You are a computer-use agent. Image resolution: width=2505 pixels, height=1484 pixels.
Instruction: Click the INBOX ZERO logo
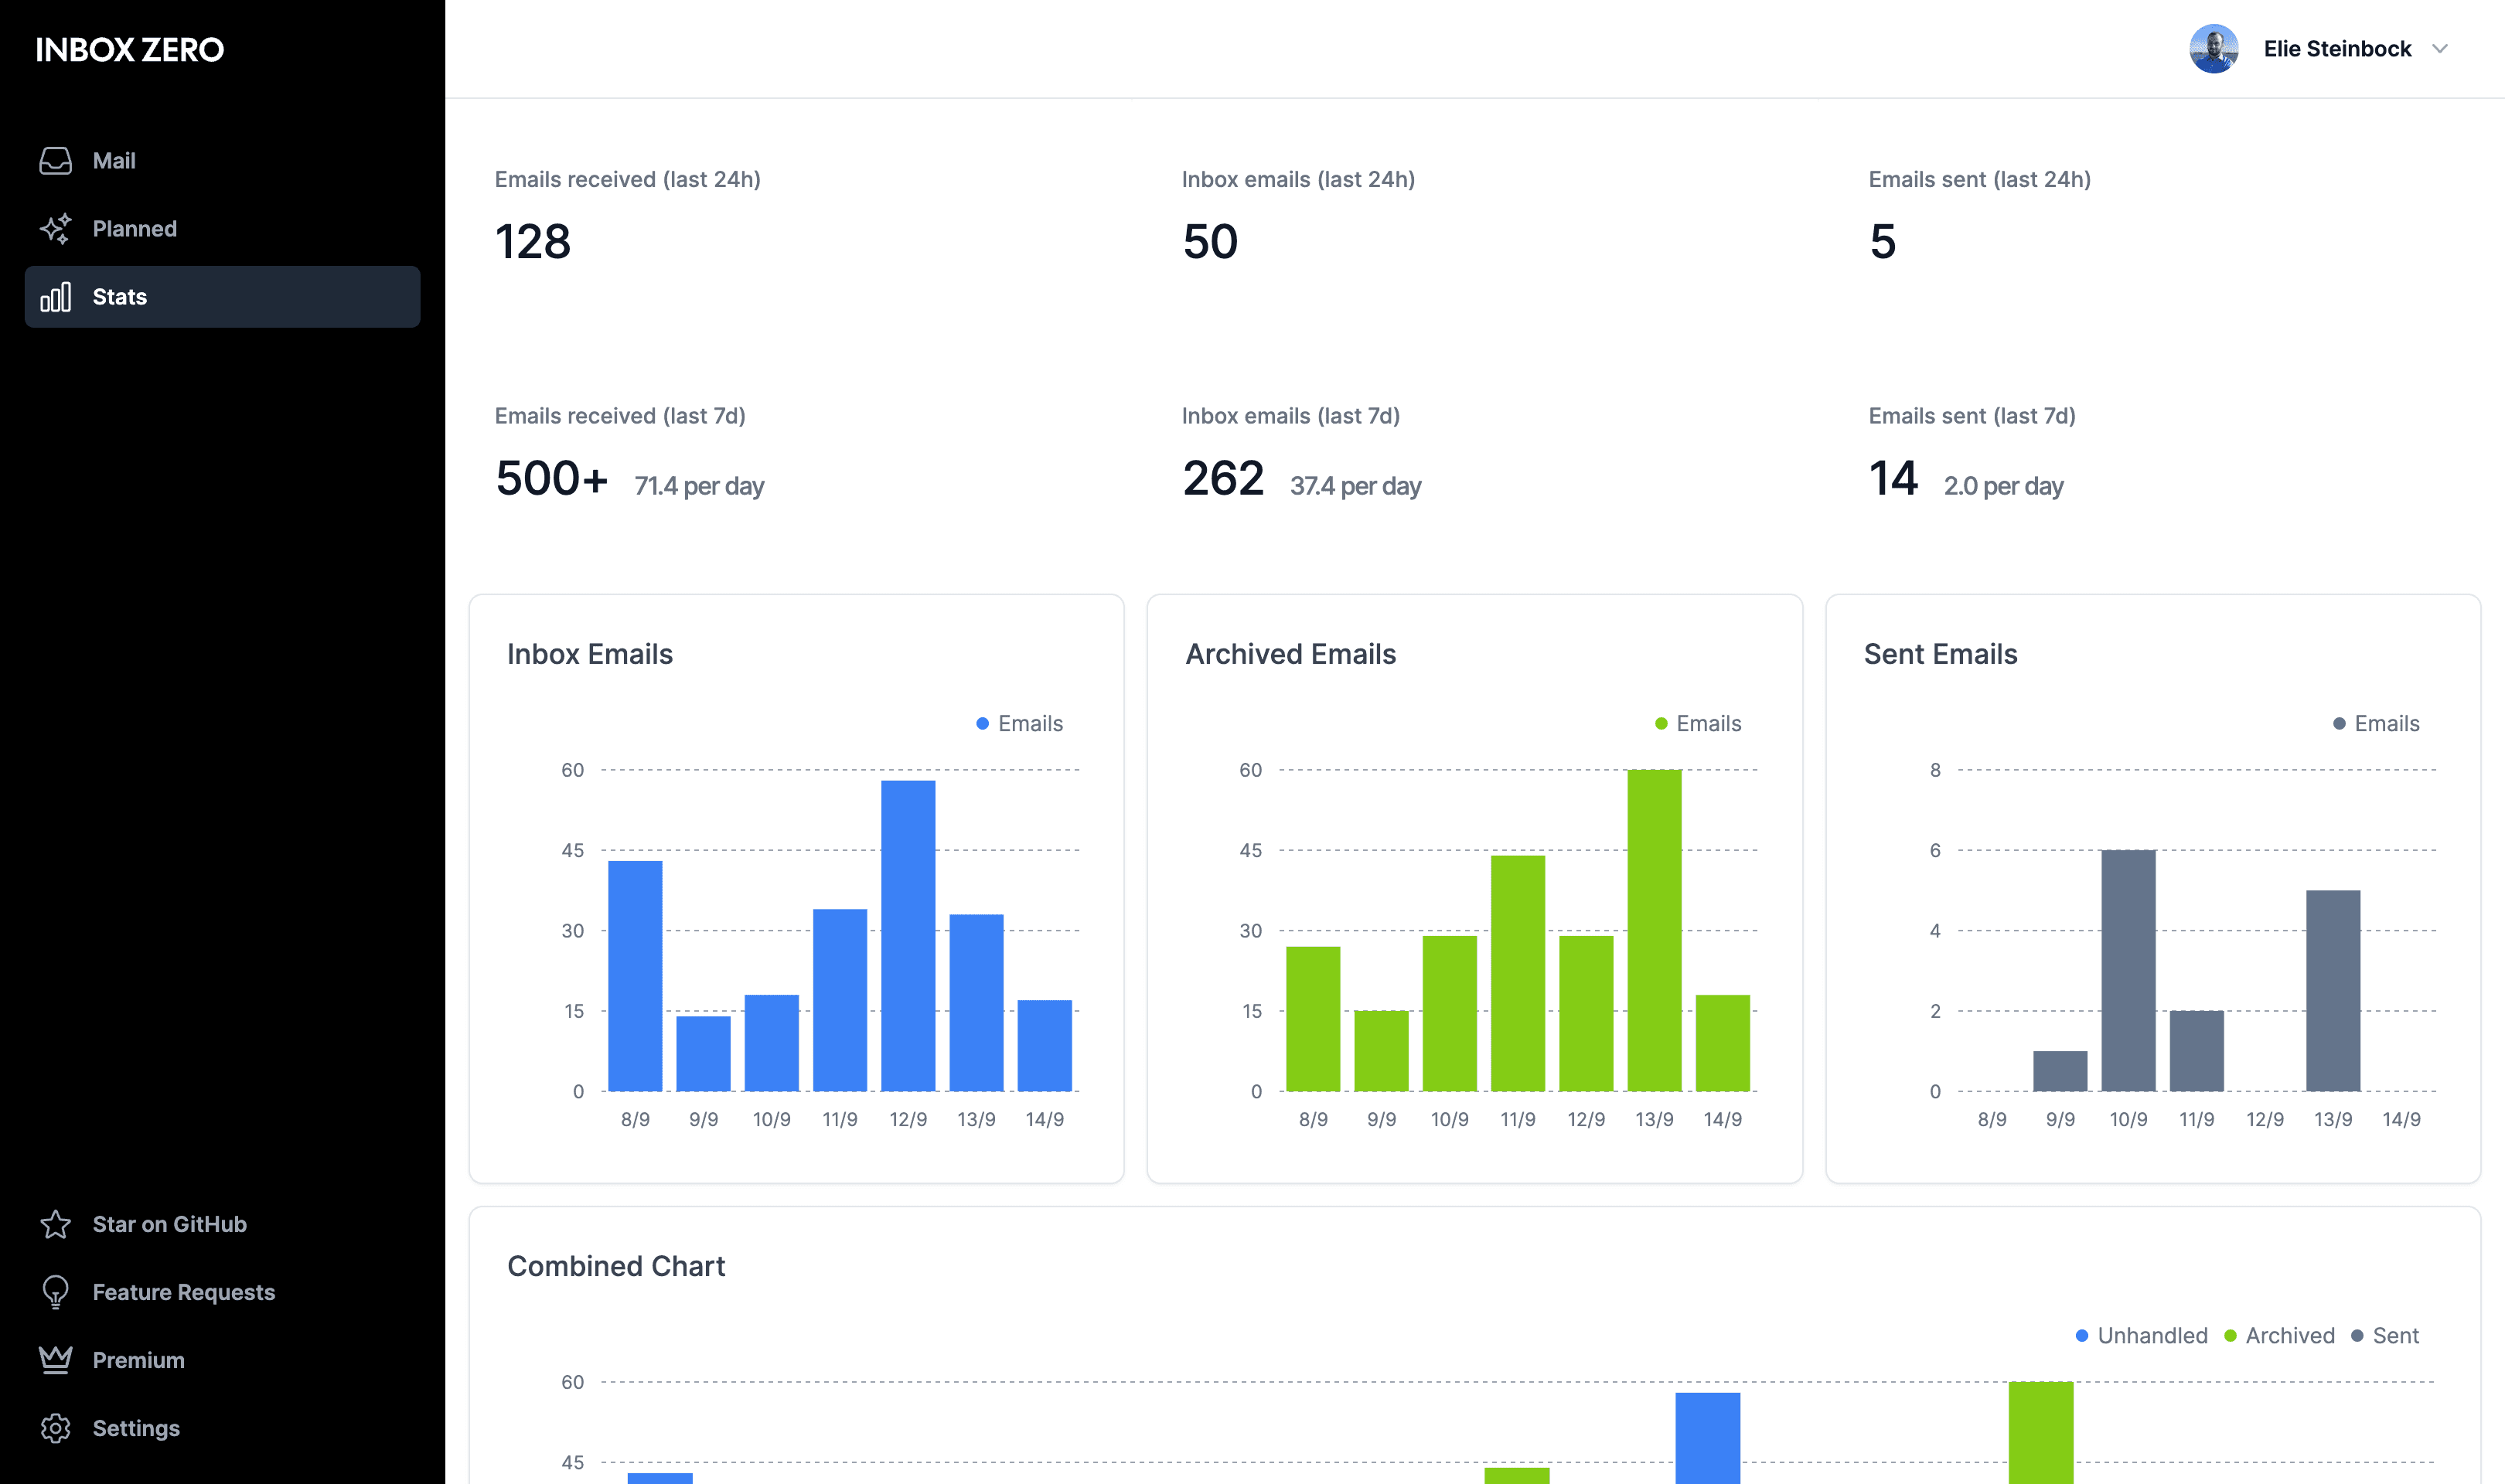pyautogui.click(x=130, y=49)
